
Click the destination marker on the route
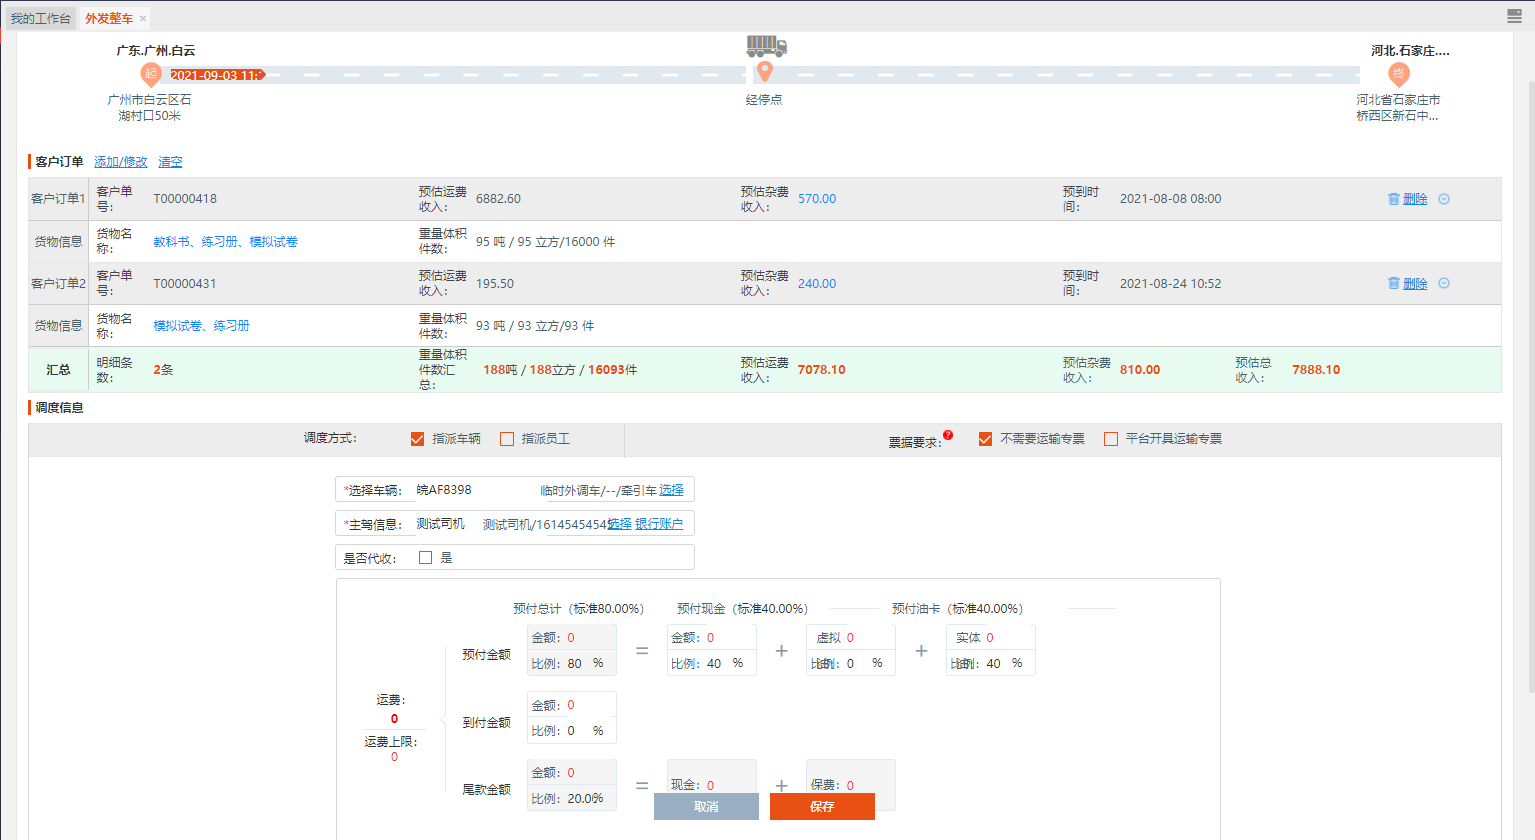click(x=1399, y=73)
